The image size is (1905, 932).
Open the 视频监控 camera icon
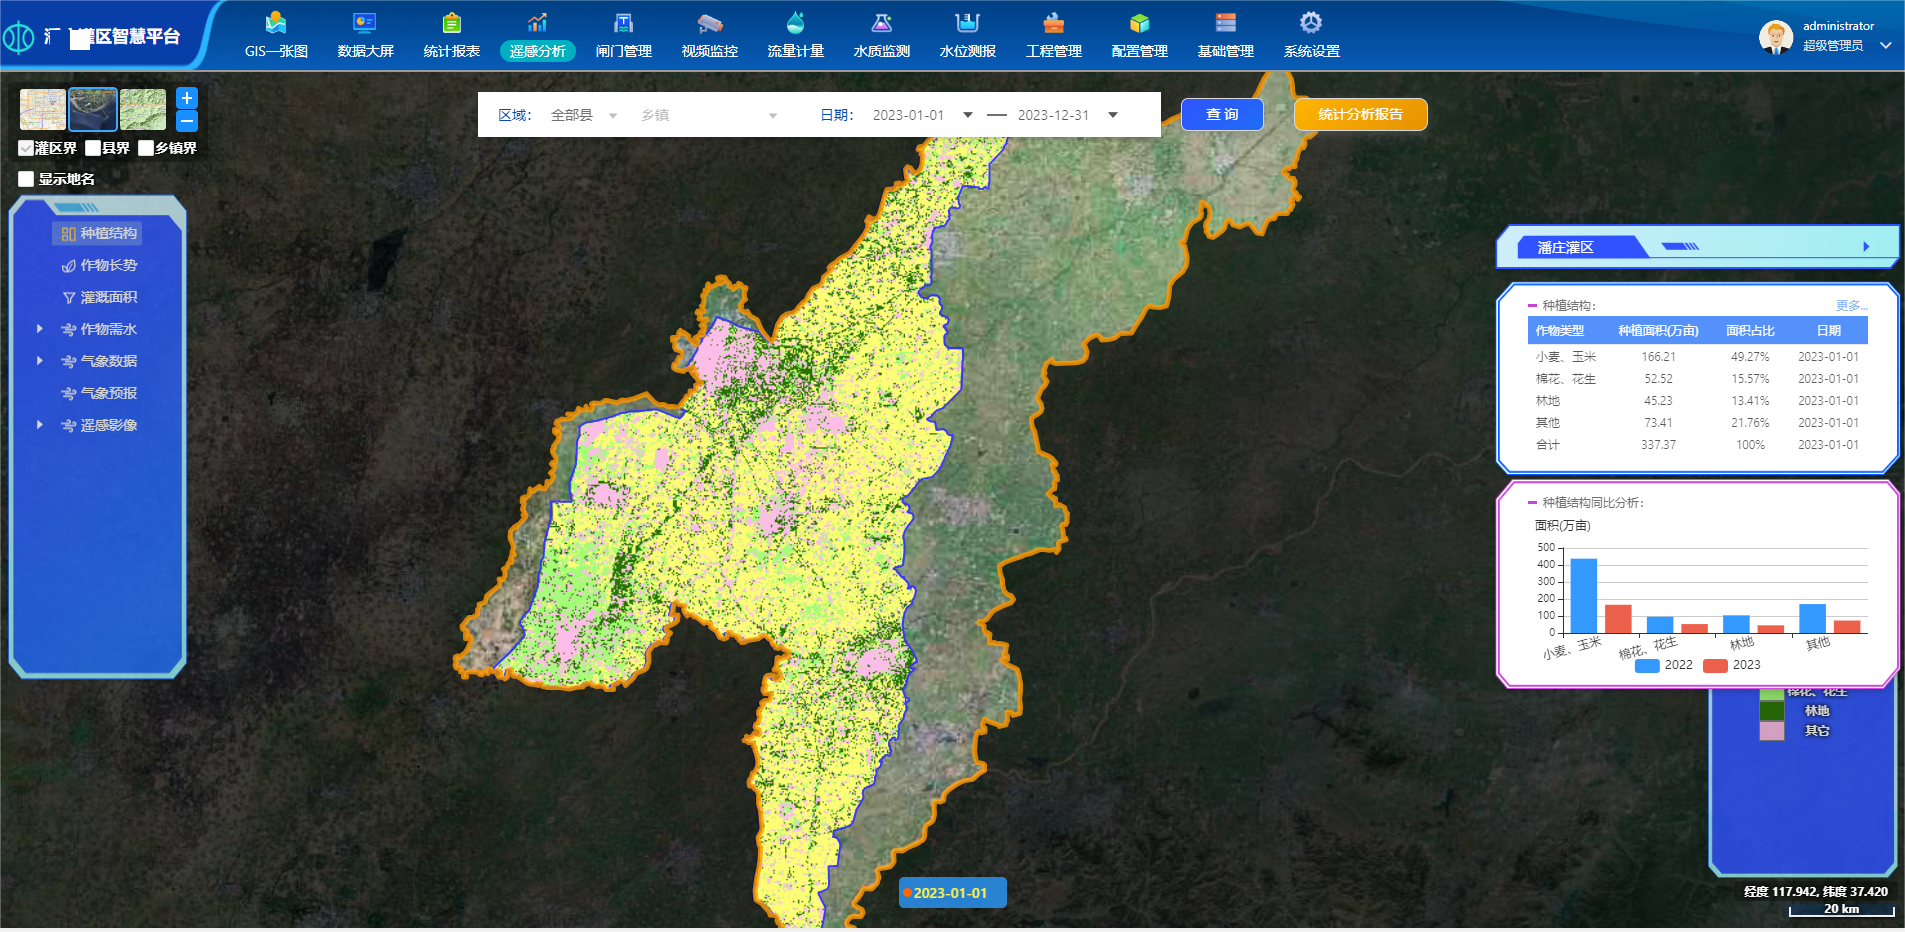709,23
